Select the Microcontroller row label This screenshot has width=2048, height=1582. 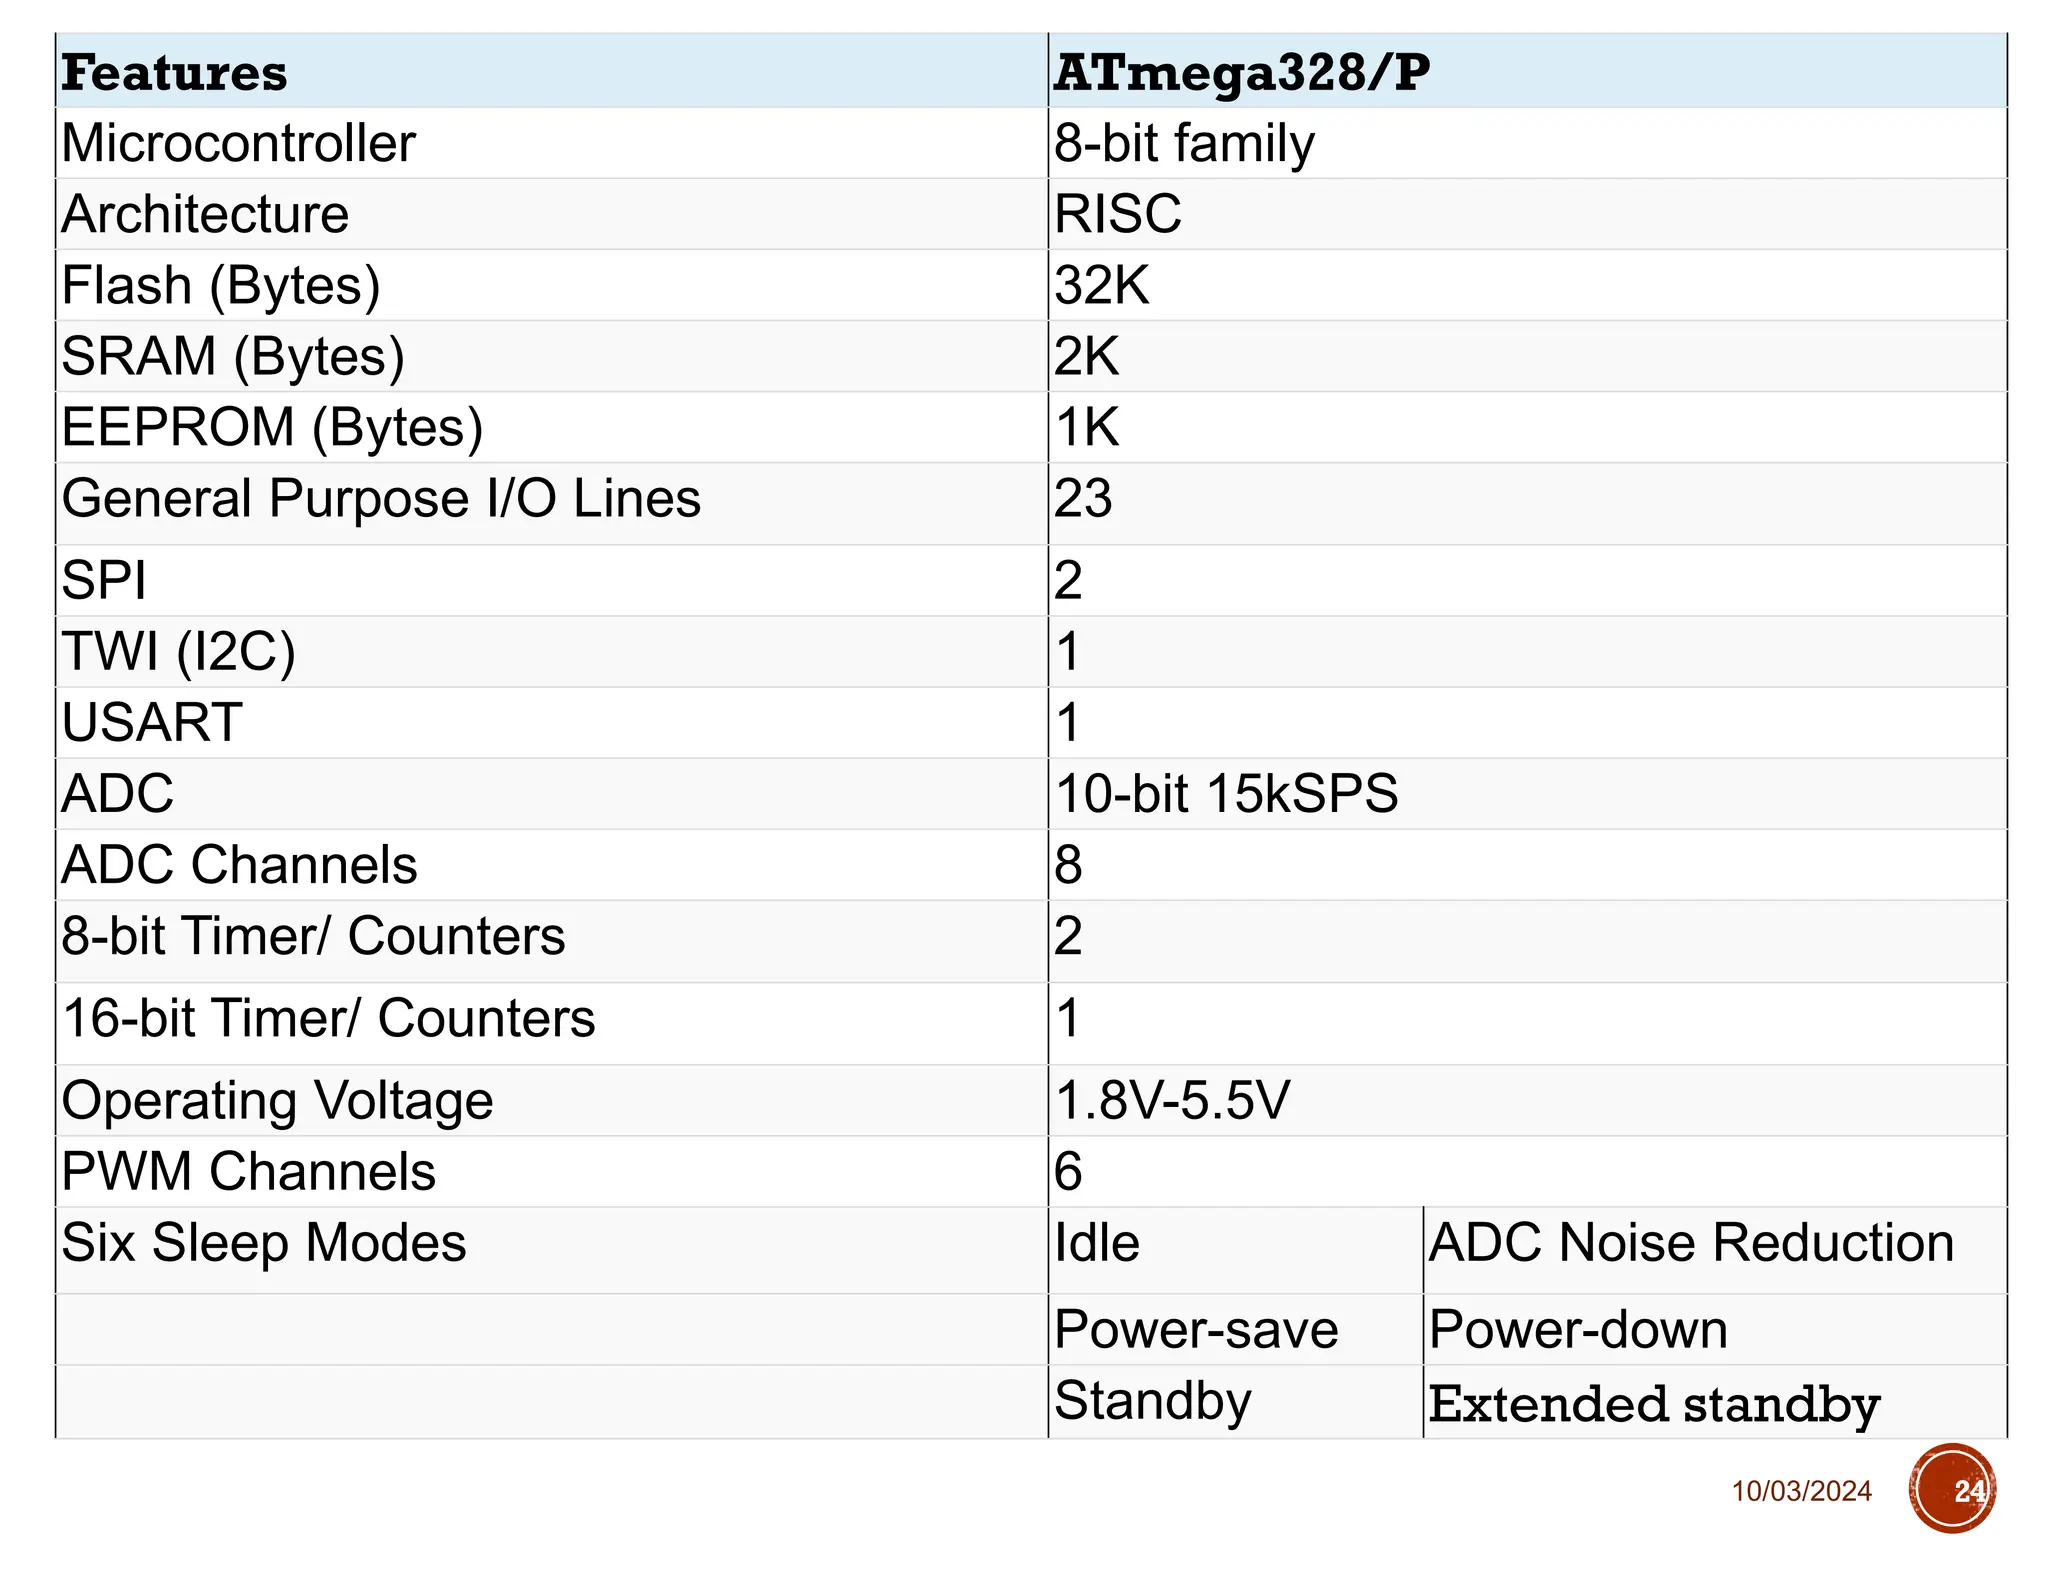click(238, 143)
